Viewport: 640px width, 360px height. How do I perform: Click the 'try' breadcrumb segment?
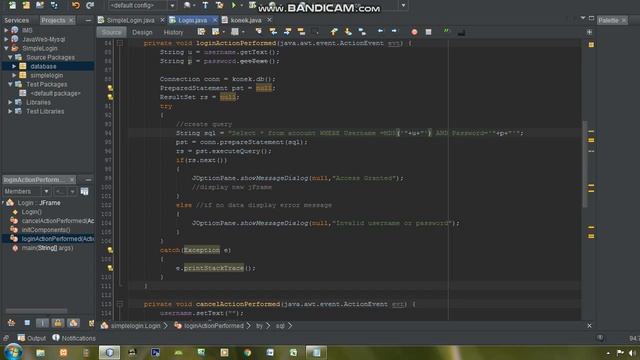click(x=259, y=326)
